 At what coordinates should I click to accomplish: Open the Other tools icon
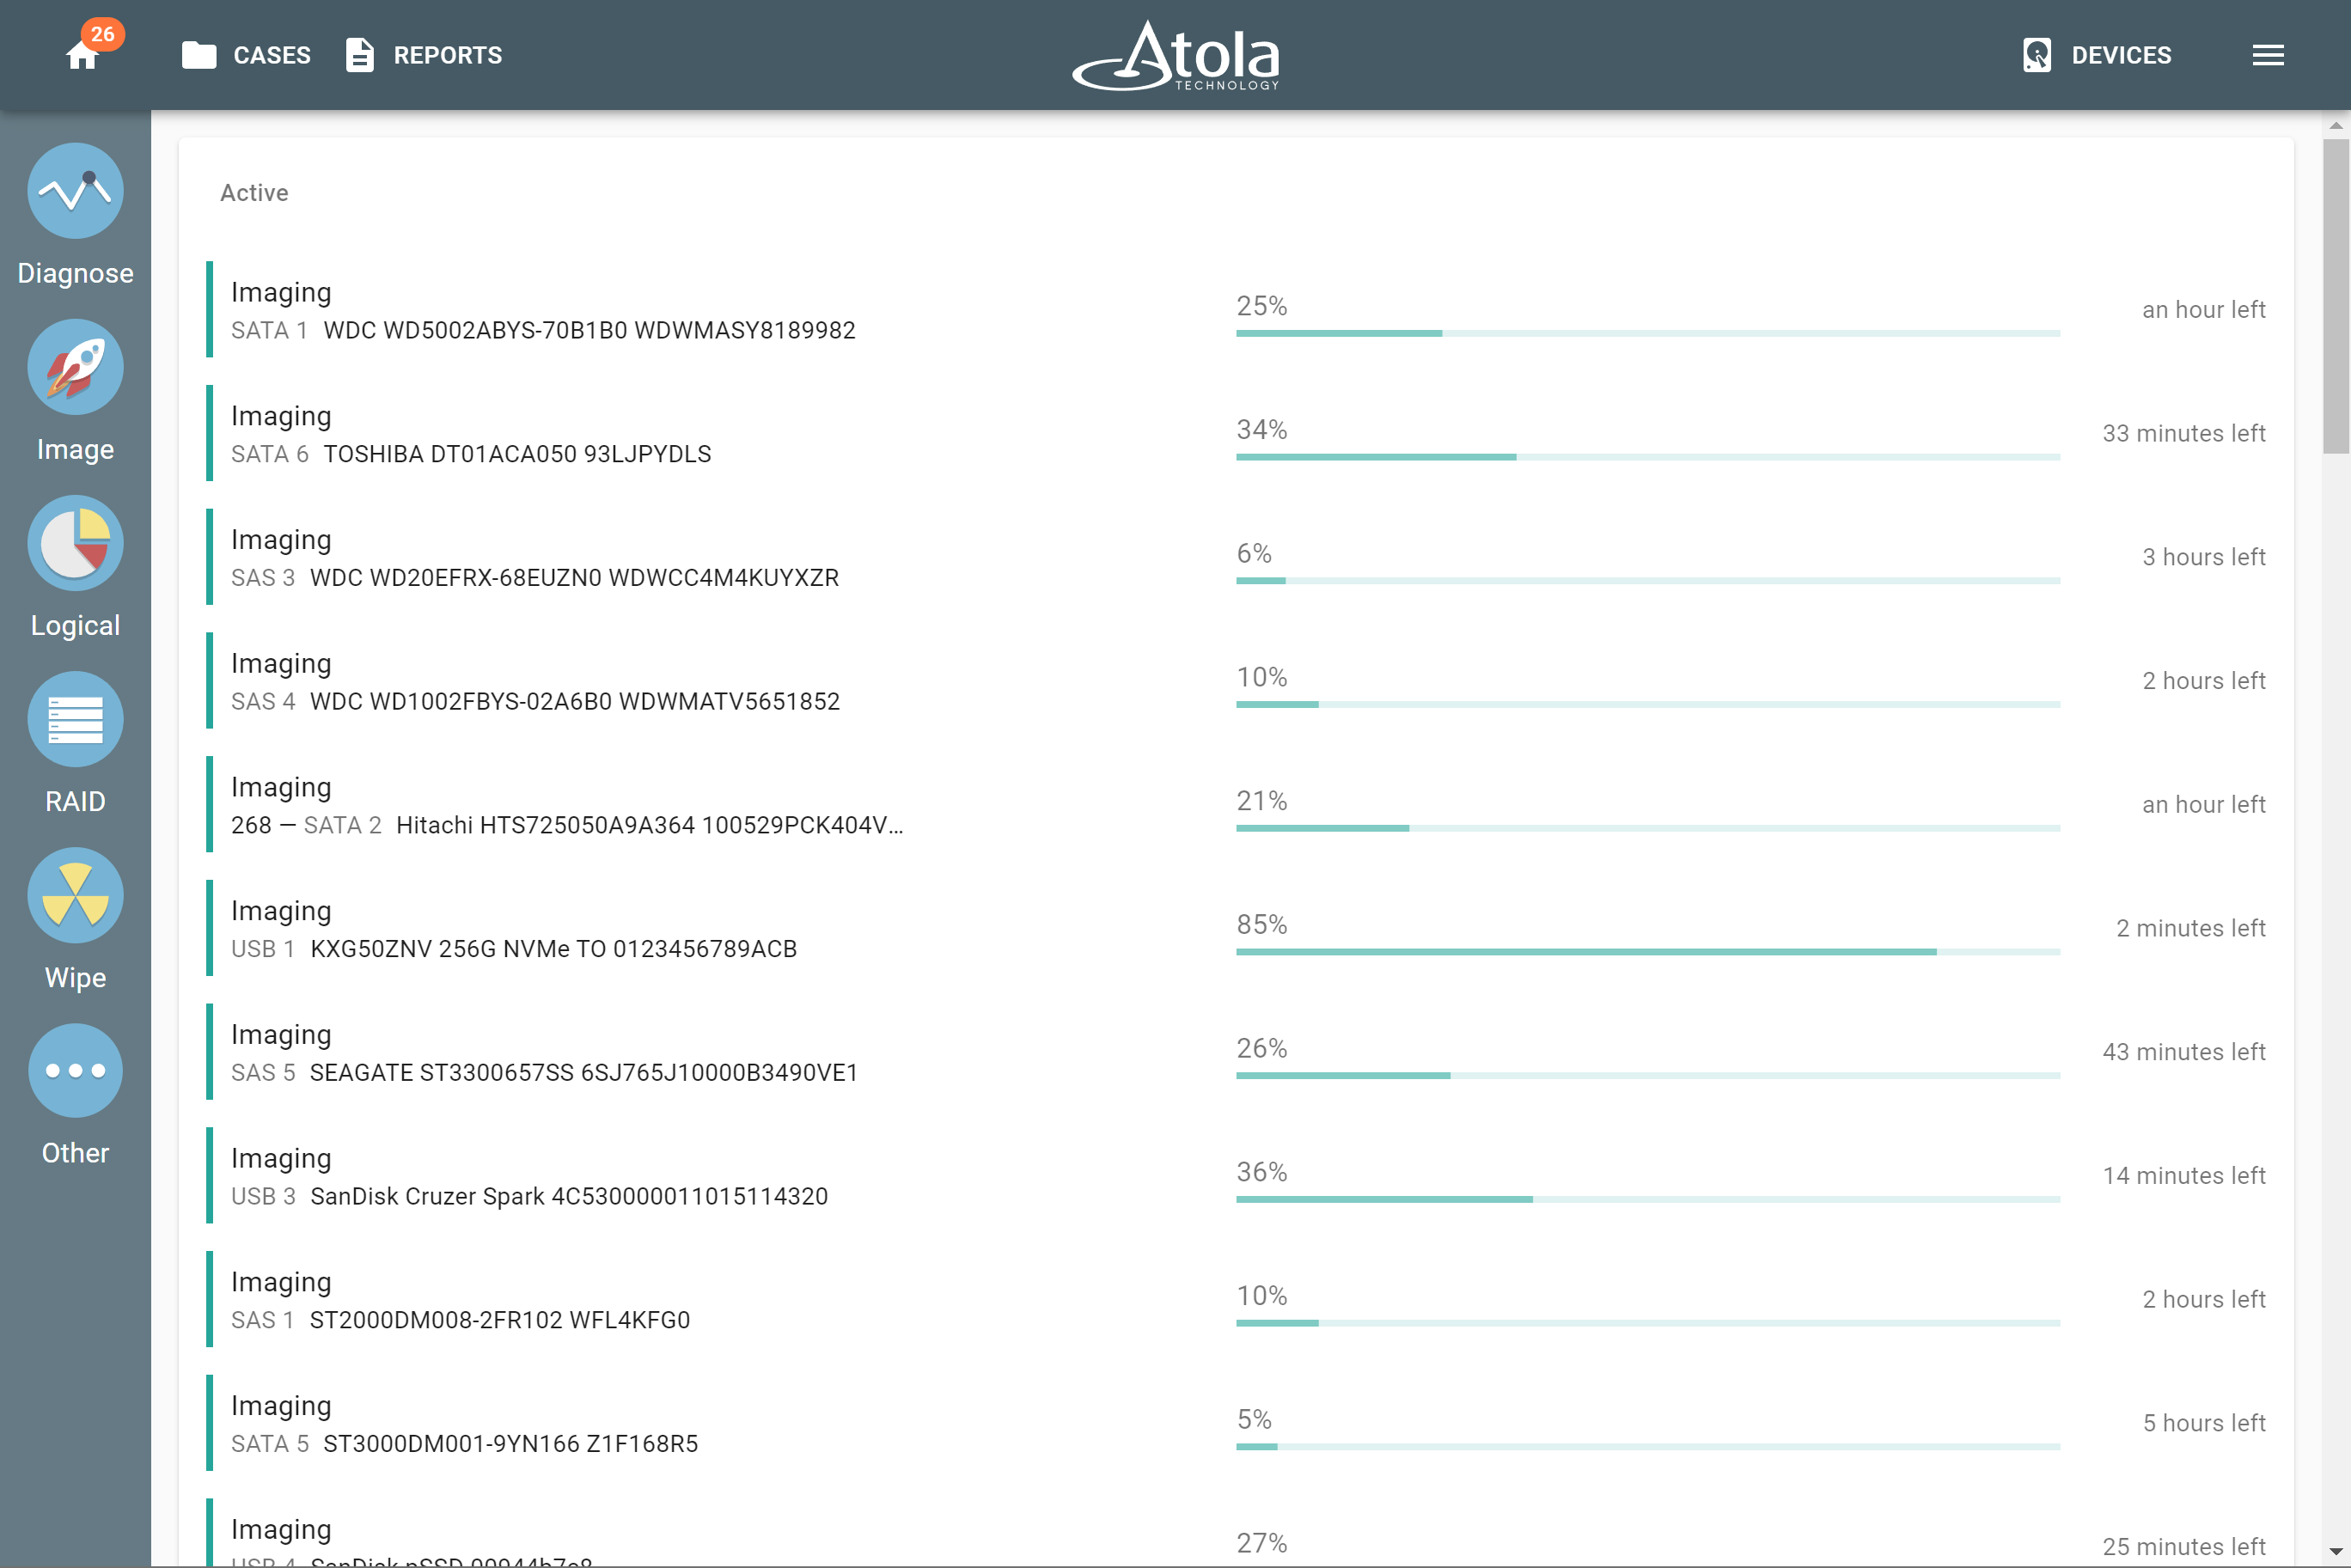pyautogui.click(x=75, y=1070)
